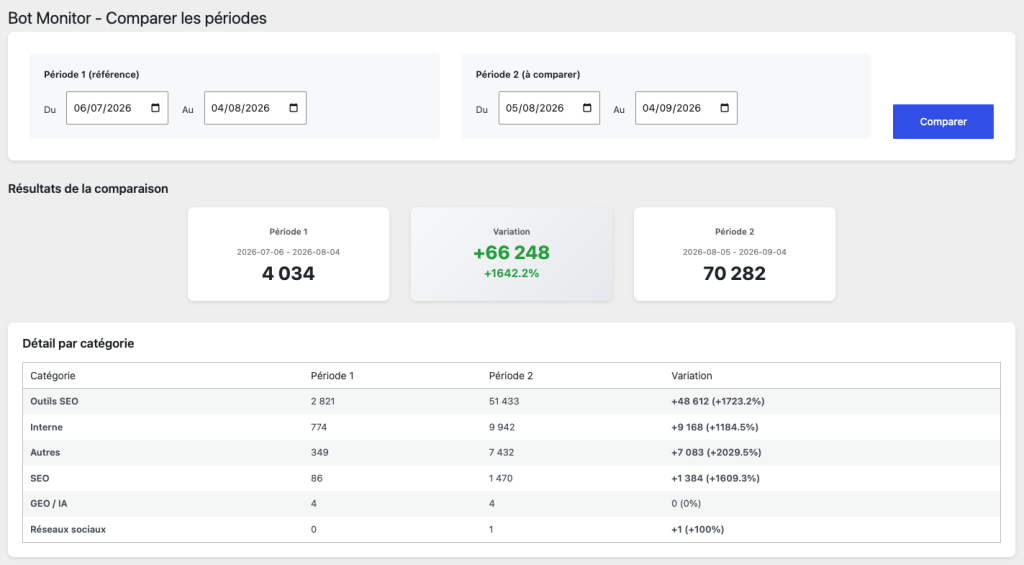Screen dimensions: 1024x565
Task: Select the Réseaux sociaux row label
Action: (x=68, y=529)
